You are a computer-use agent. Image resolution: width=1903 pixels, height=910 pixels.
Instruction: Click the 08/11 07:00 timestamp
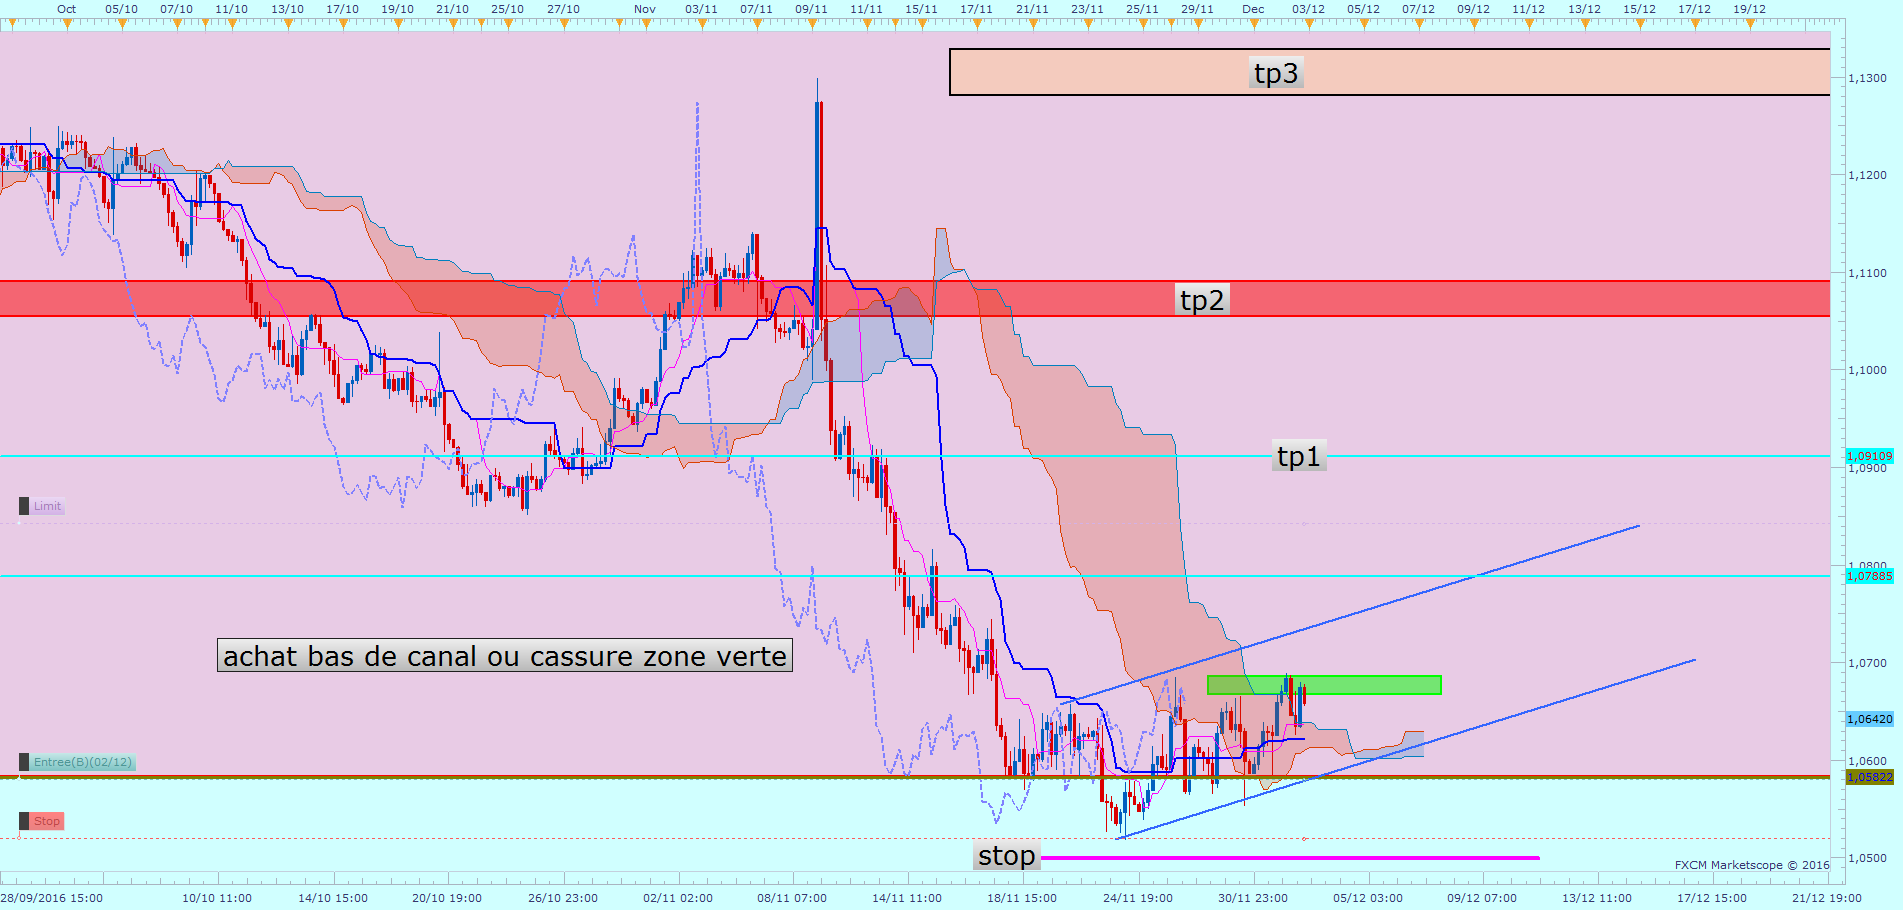click(x=792, y=898)
